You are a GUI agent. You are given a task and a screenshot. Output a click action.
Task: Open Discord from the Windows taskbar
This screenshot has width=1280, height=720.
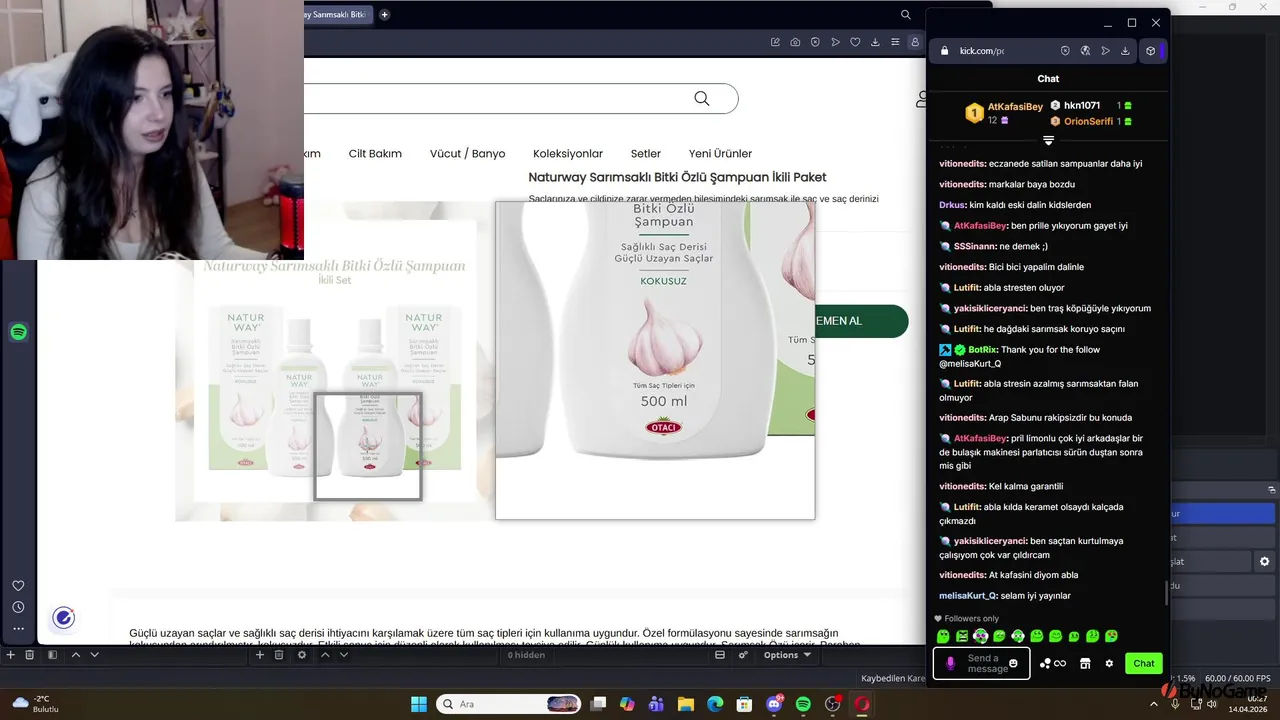(x=774, y=704)
